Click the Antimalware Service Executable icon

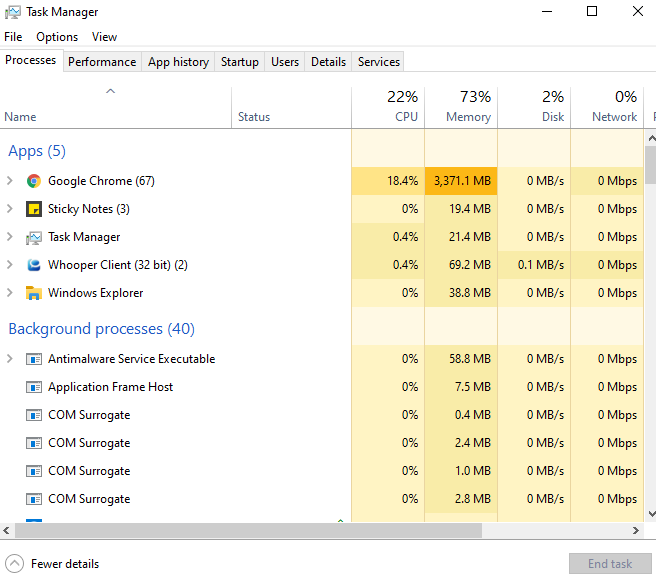pyautogui.click(x=33, y=359)
